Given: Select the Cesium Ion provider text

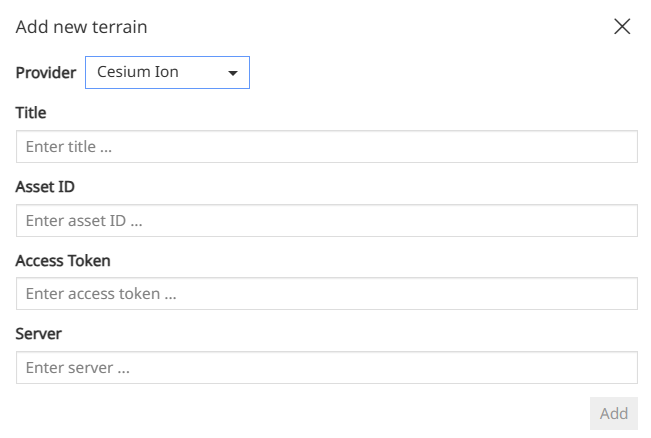Looking at the screenshot, I should (138, 73).
